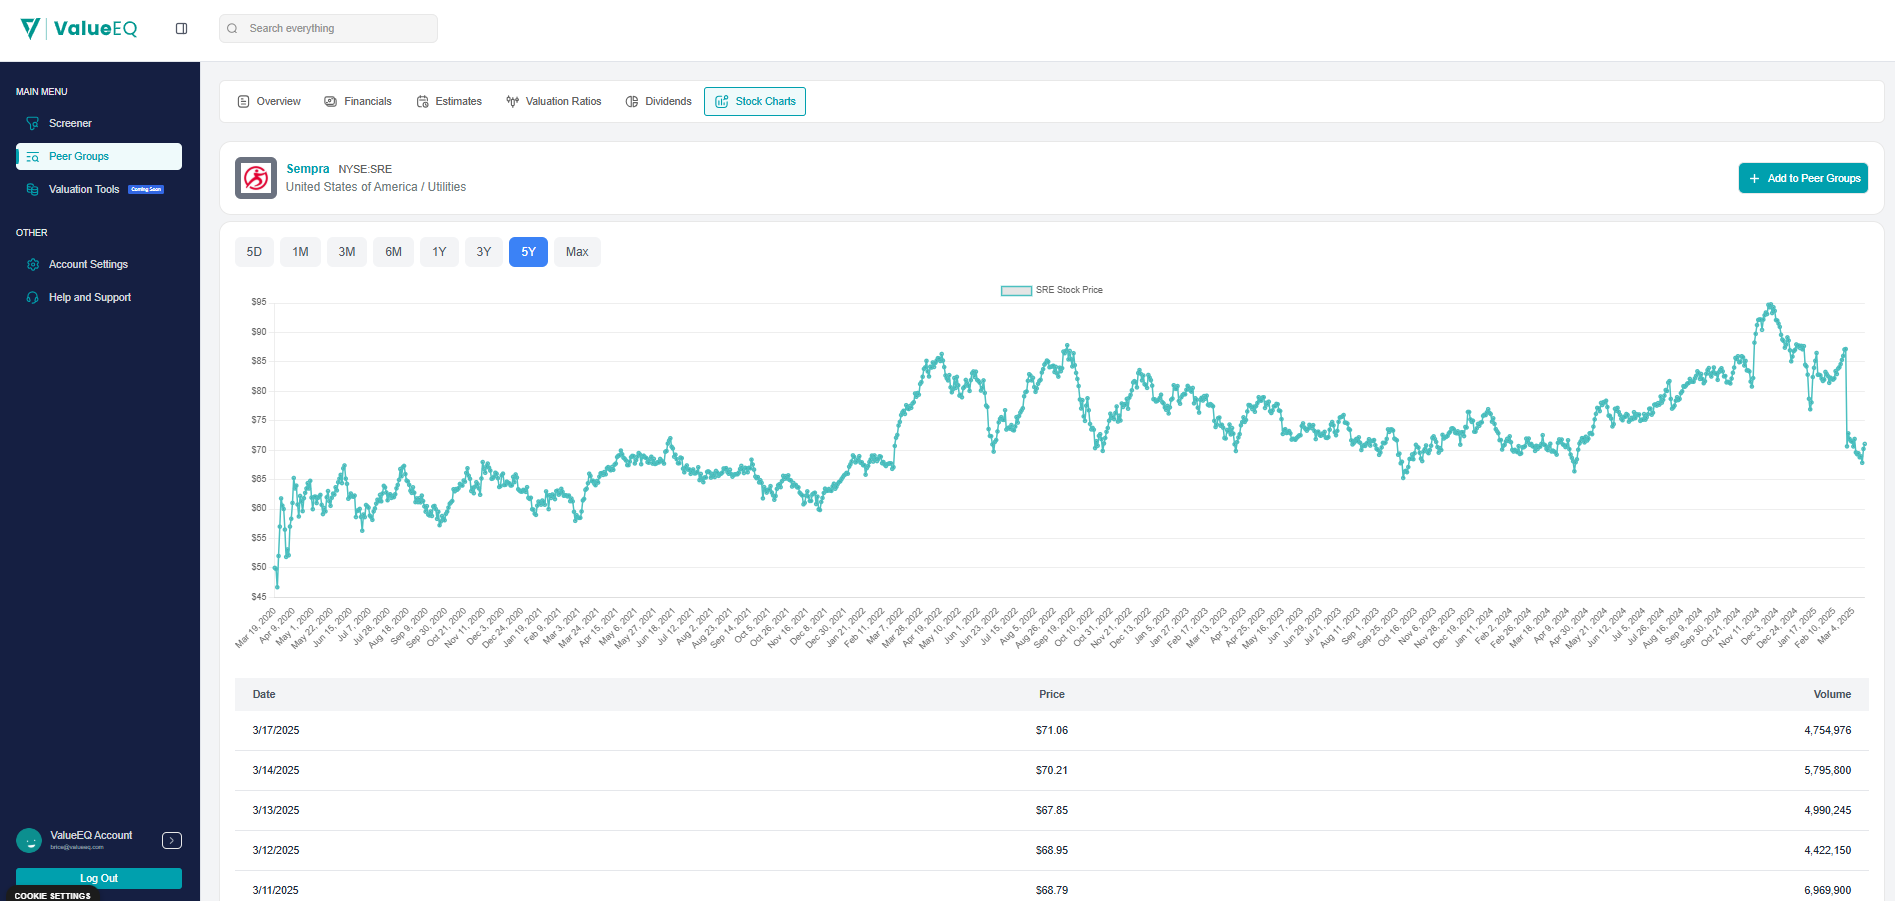Click the Peer Groups icon

32,156
